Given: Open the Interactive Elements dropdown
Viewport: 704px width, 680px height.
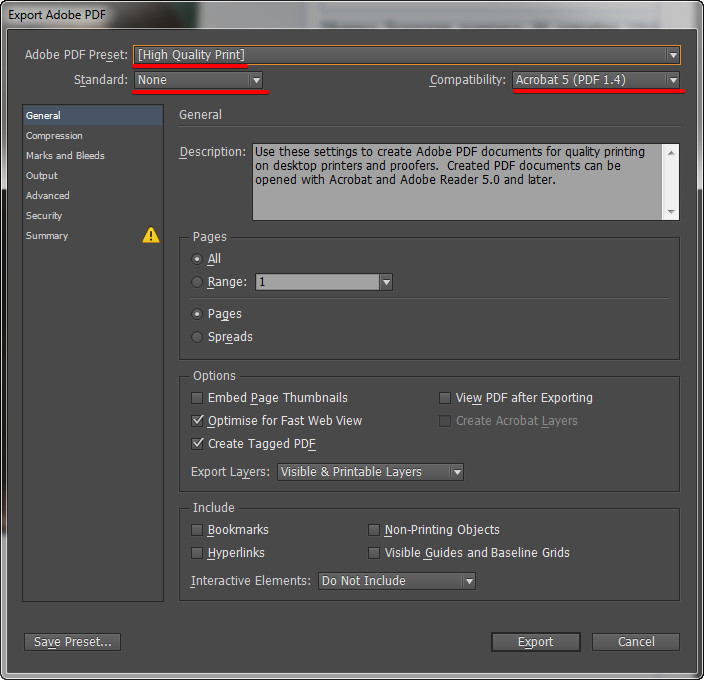Looking at the screenshot, I should point(396,581).
